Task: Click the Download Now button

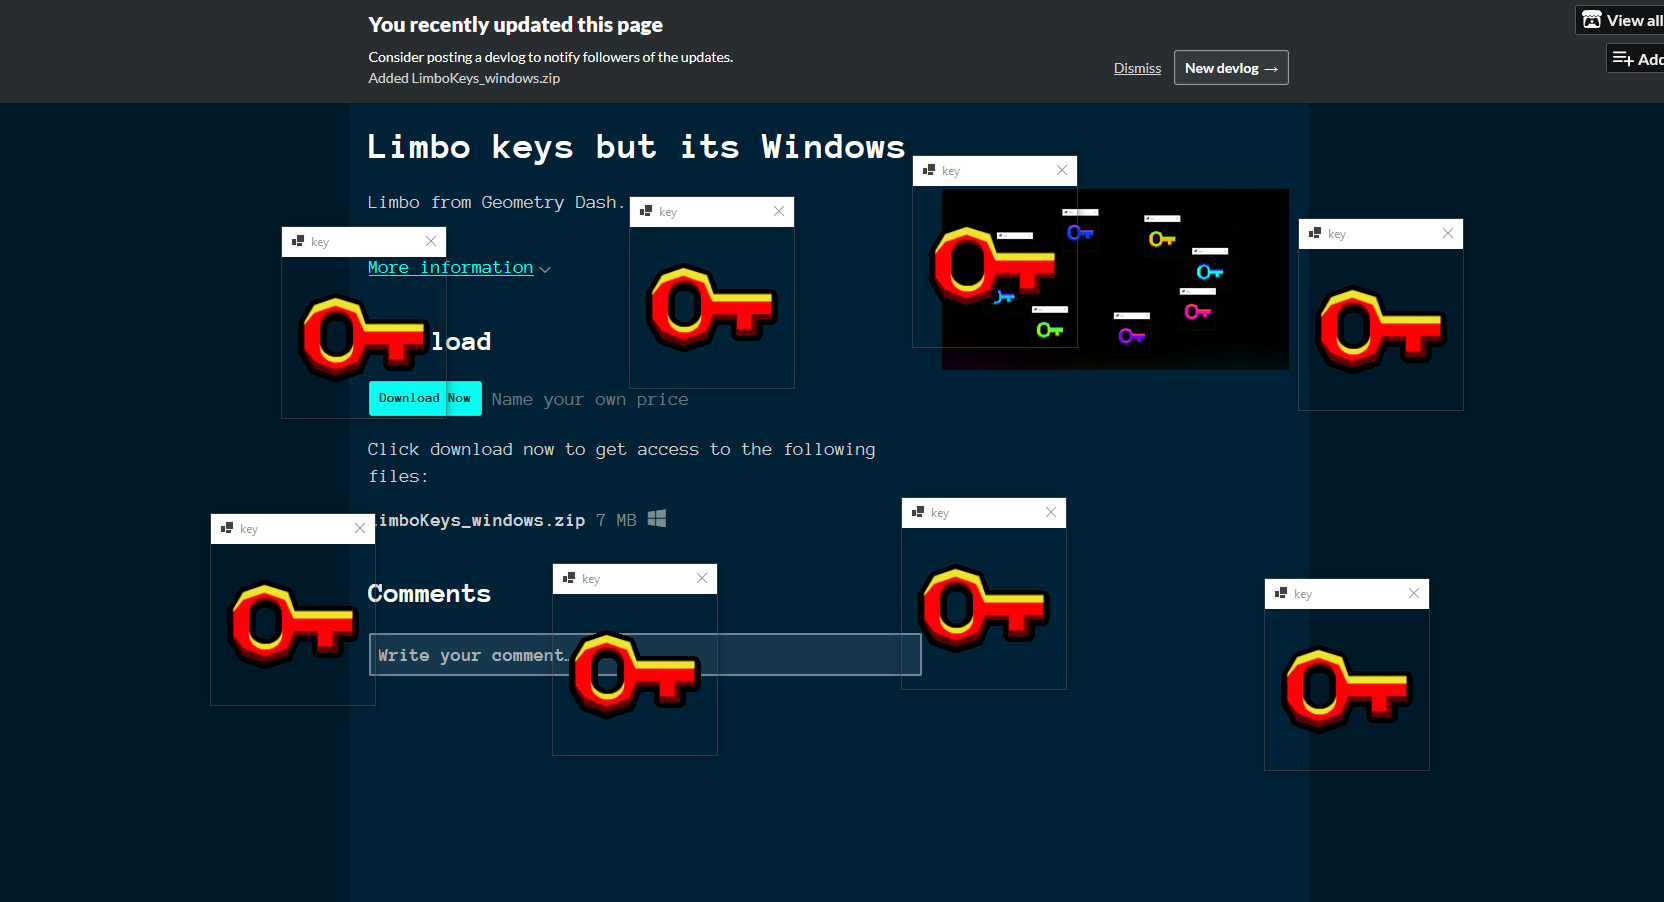Action: pyautogui.click(x=425, y=397)
